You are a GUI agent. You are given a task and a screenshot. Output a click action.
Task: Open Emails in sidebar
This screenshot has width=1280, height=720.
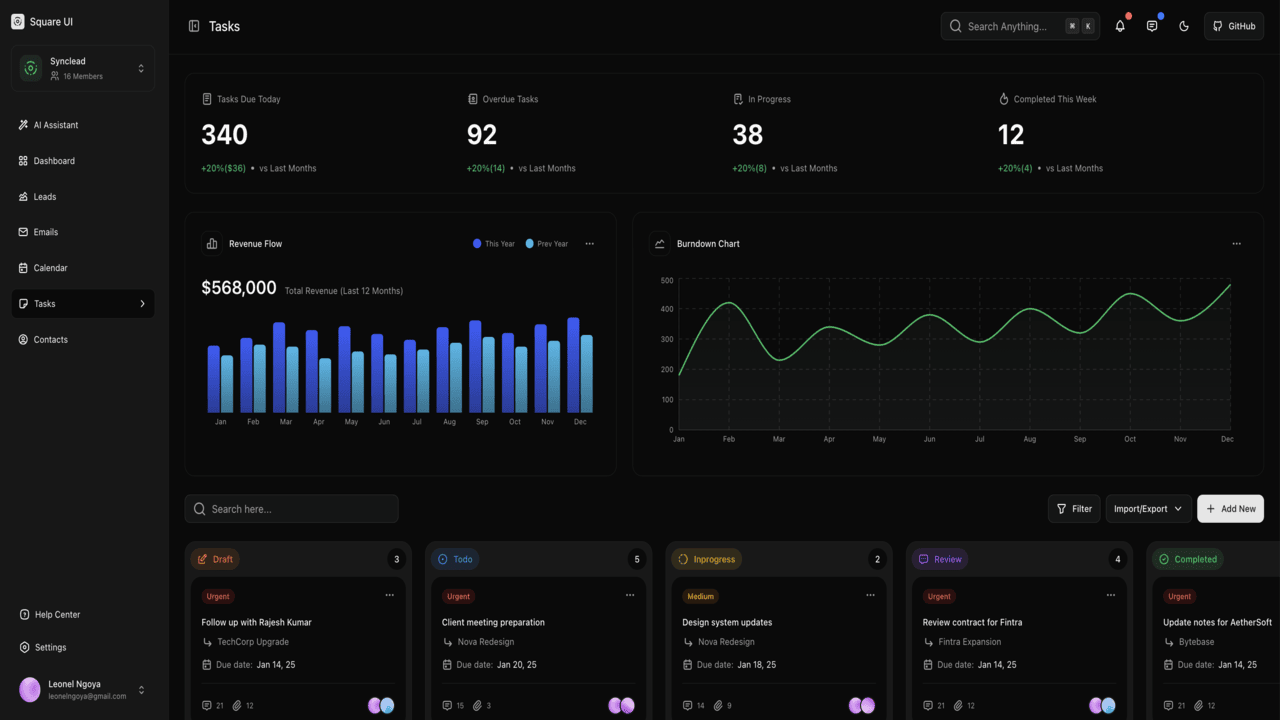83,232
